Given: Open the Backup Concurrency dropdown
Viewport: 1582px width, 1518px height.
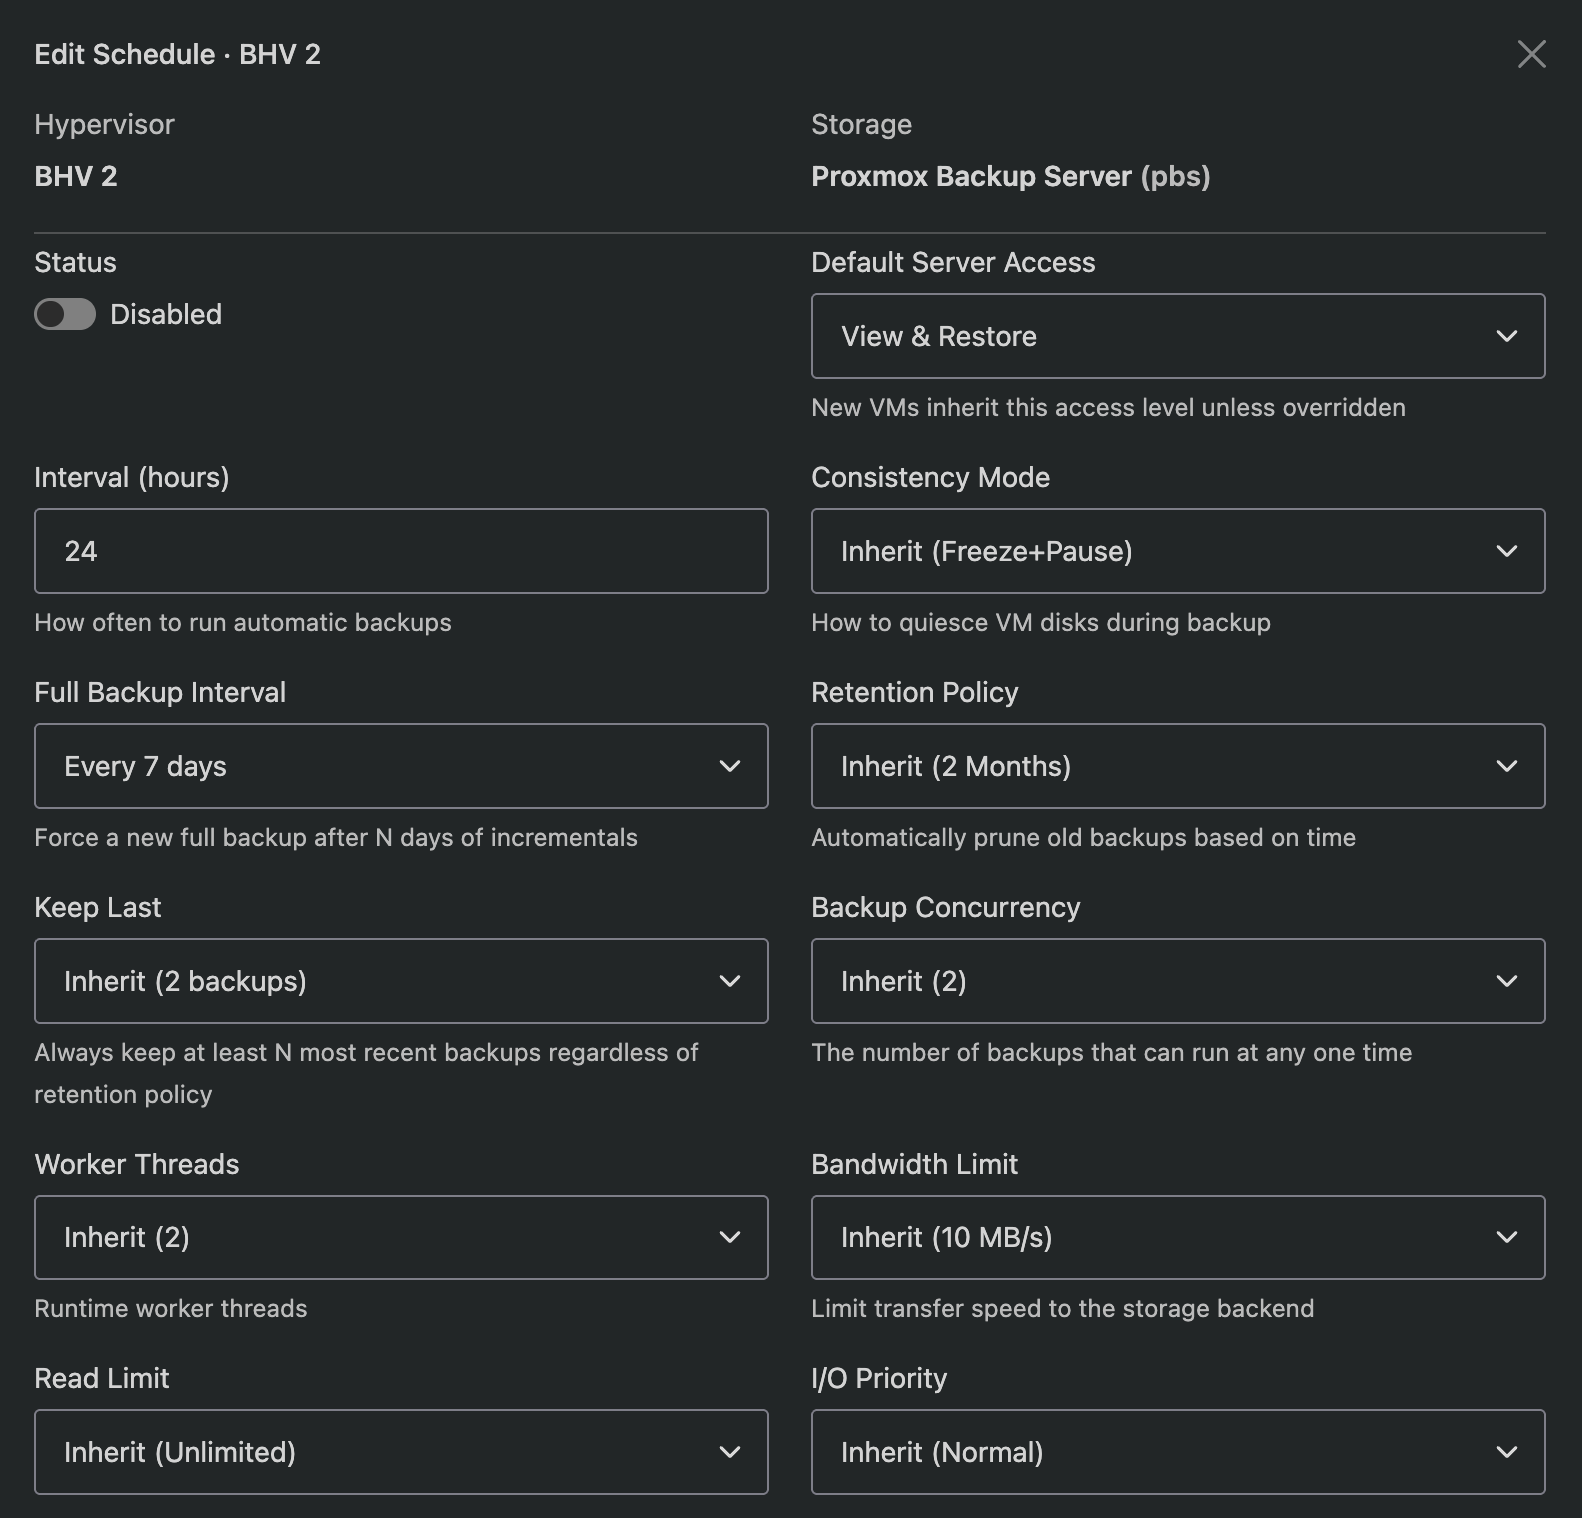Looking at the screenshot, I should coord(1177,981).
